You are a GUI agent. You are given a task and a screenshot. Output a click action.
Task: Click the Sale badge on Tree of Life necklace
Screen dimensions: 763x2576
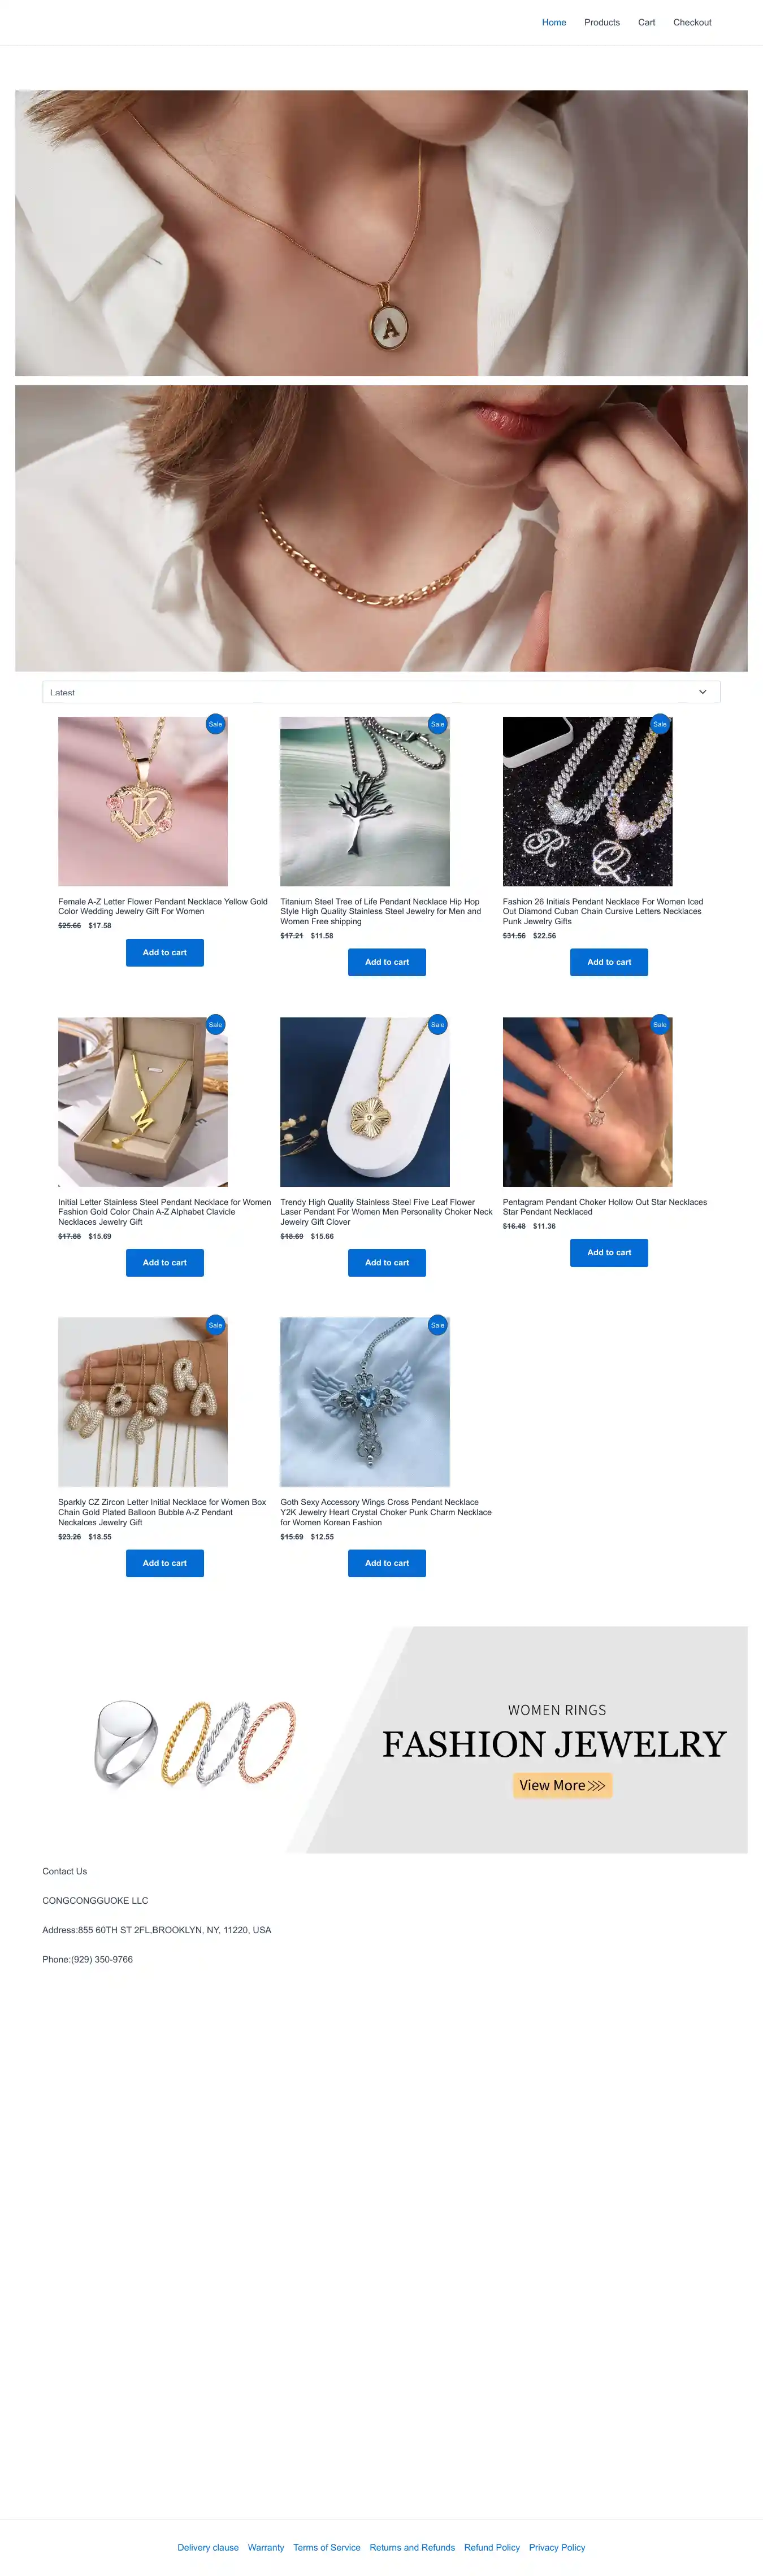pyautogui.click(x=437, y=724)
